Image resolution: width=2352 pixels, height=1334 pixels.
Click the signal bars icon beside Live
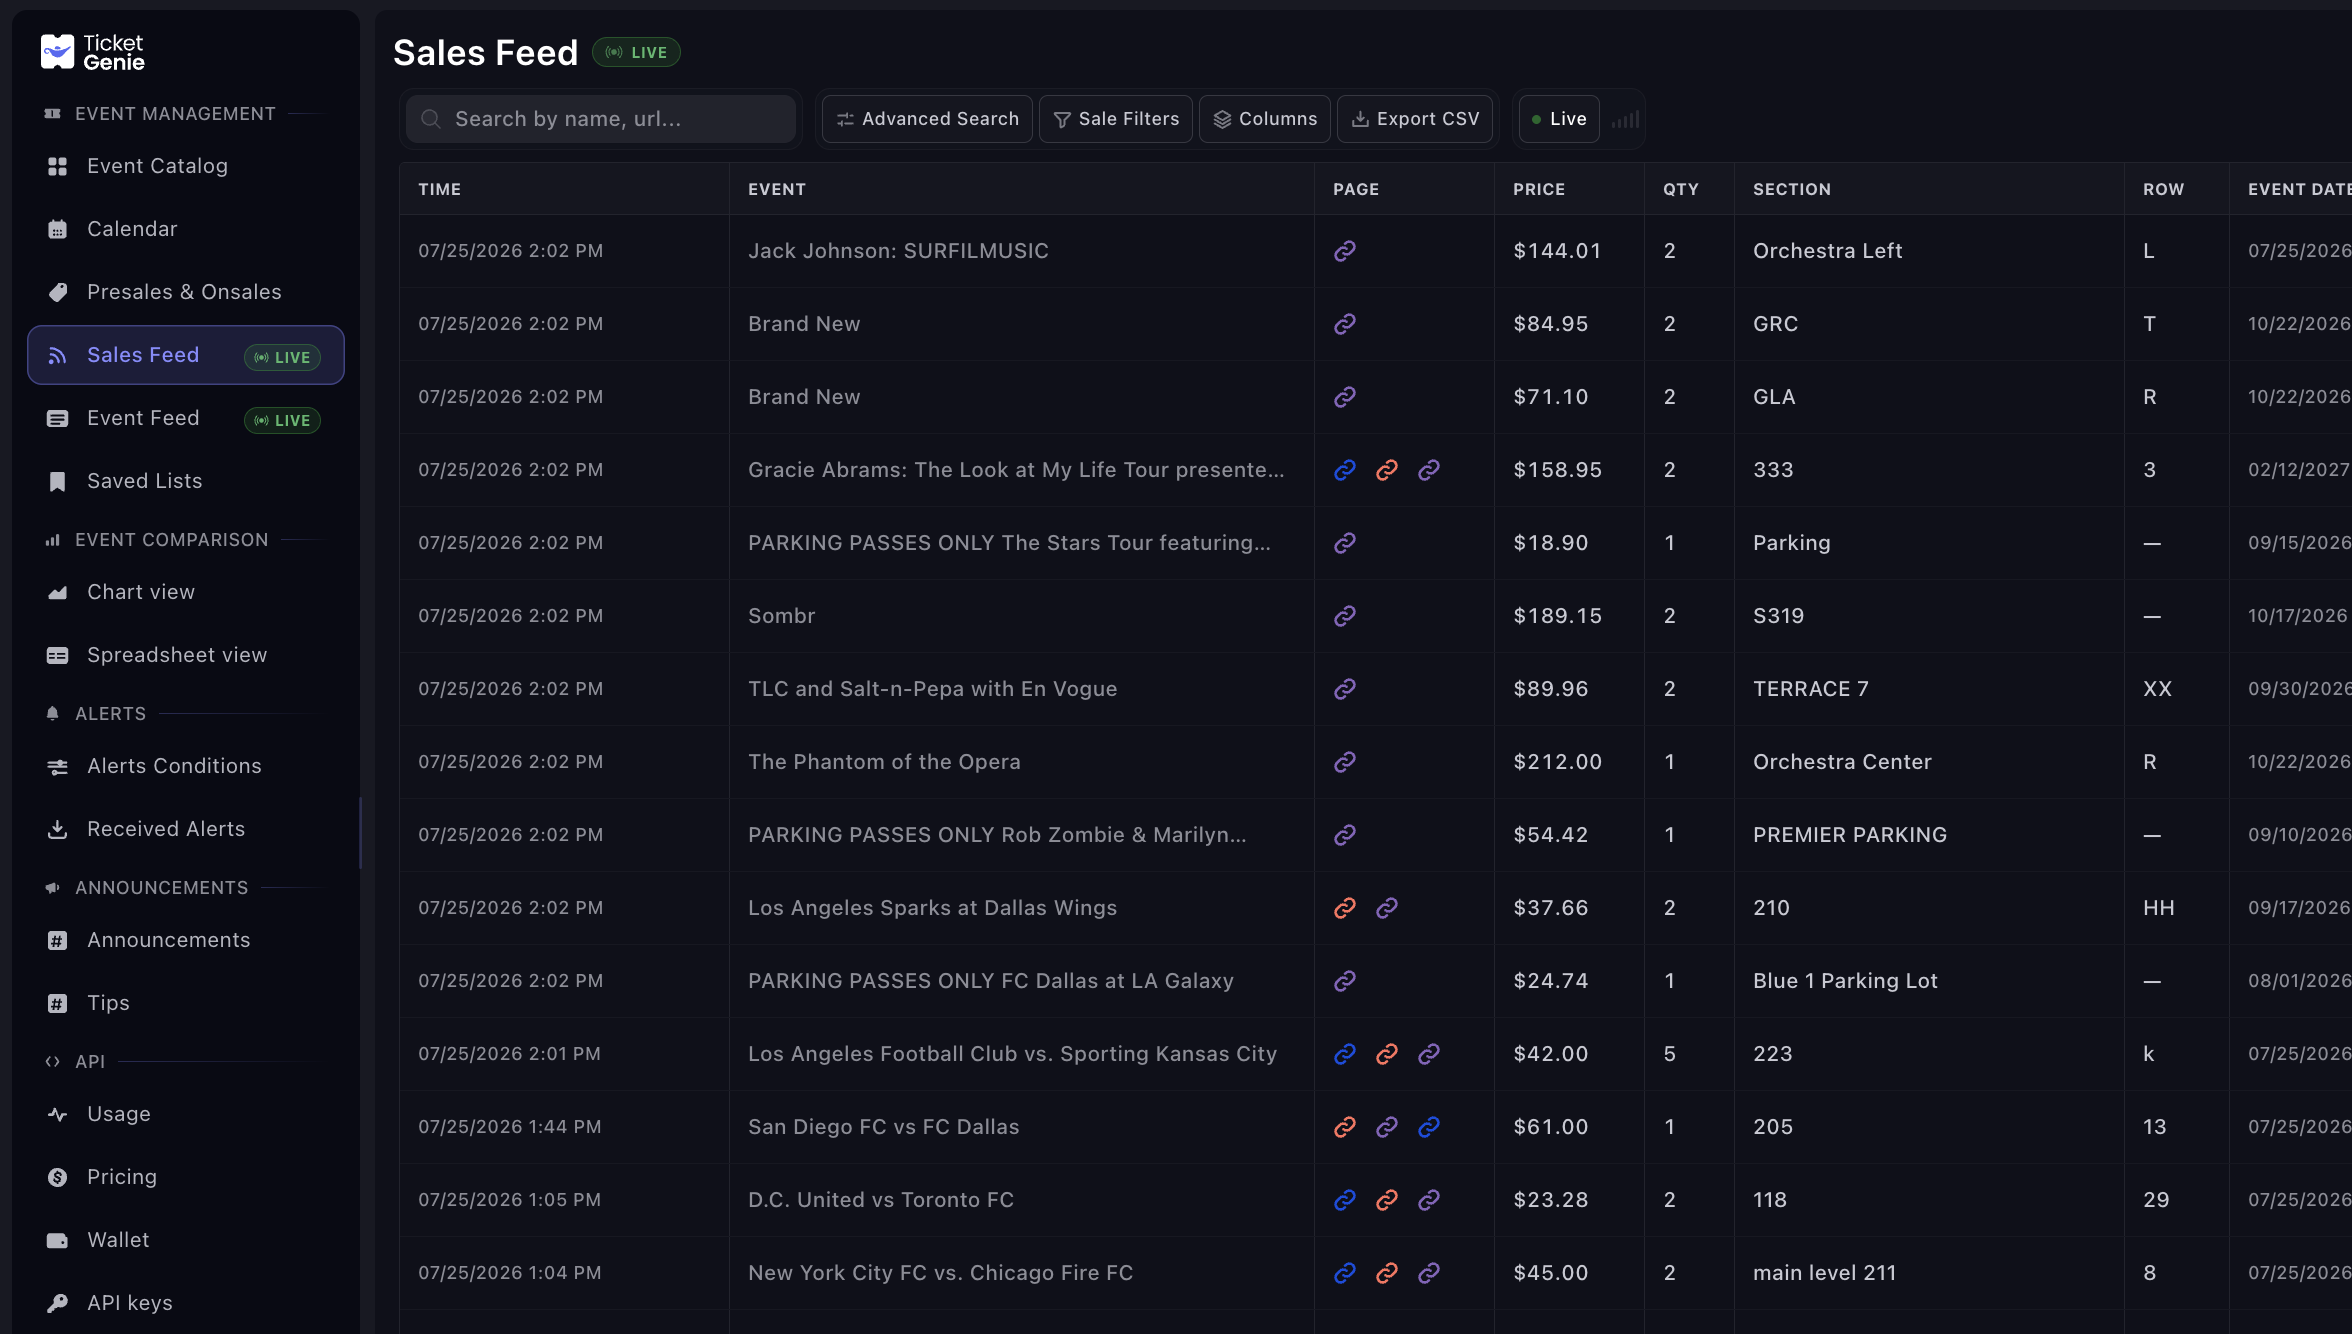[x=1625, y=119]
